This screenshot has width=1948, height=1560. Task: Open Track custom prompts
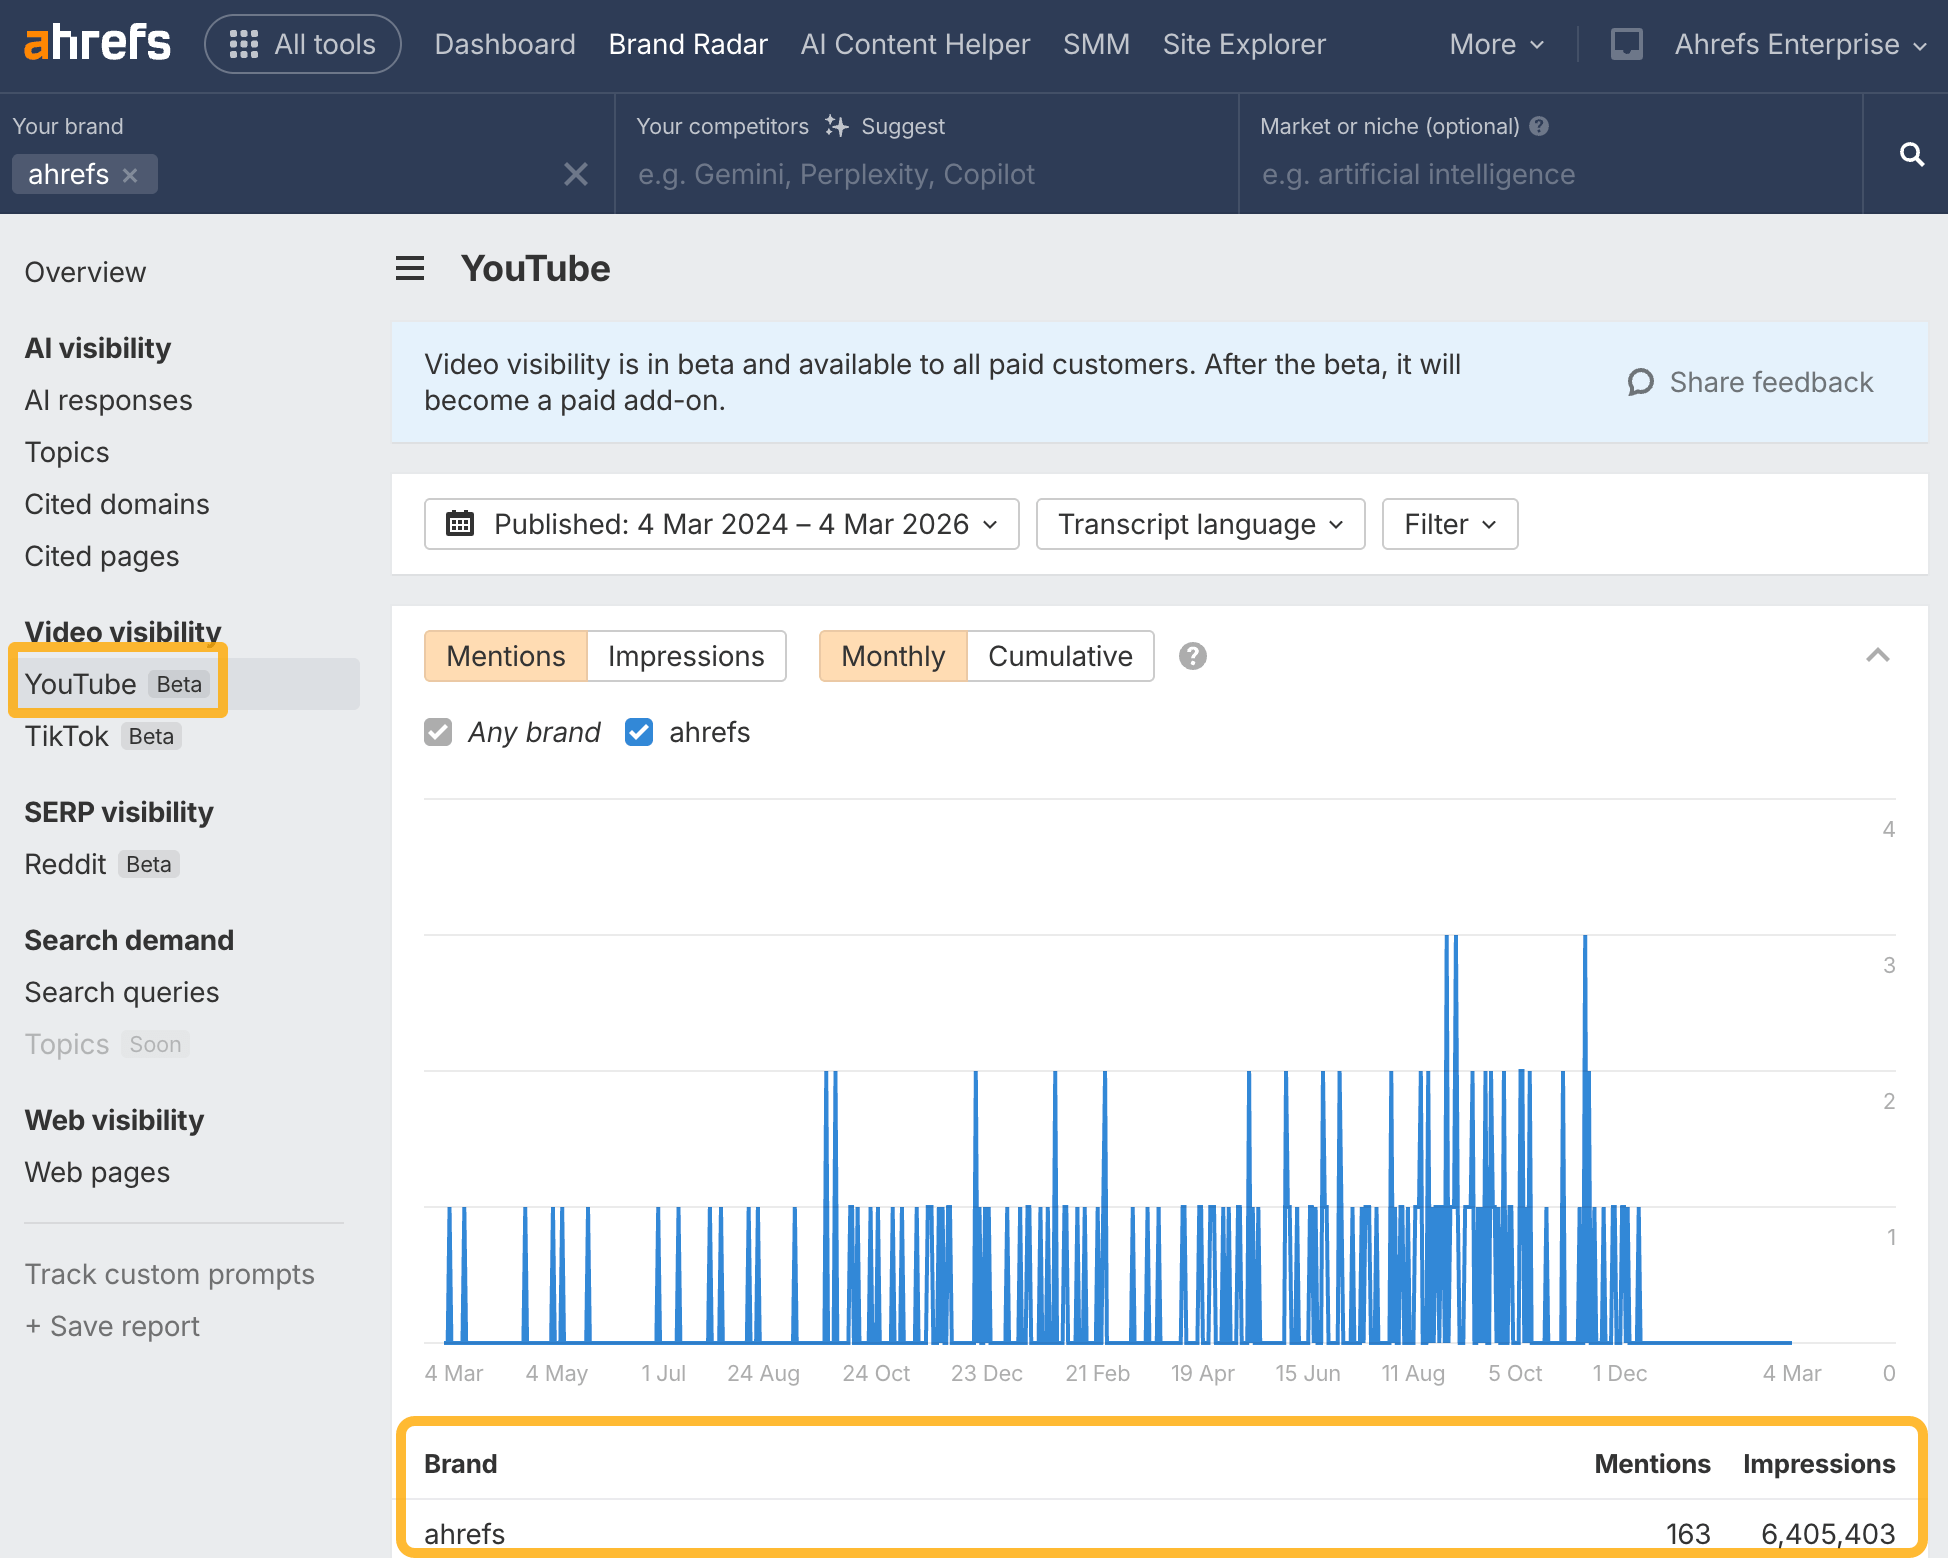point(169,1274)
